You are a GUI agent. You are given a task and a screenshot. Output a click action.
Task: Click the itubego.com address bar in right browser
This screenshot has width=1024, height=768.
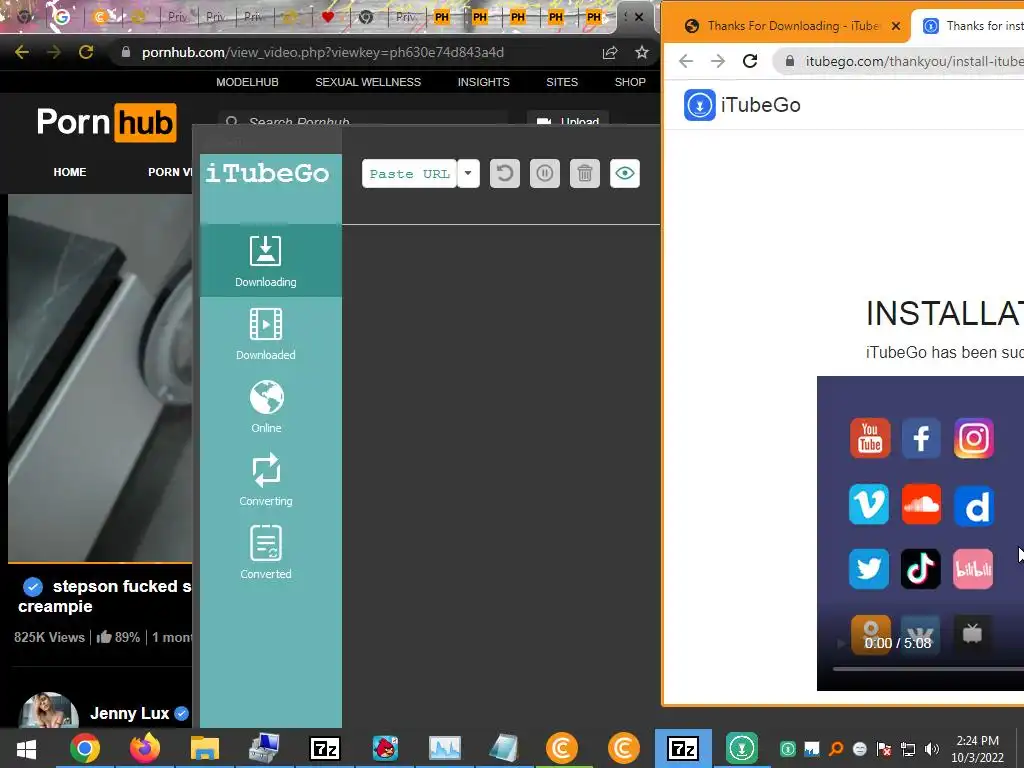(x=899, y=61)
